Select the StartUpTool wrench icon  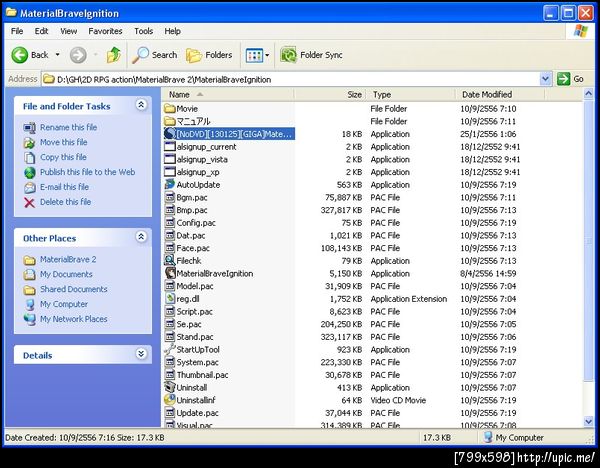click(170, 349)
